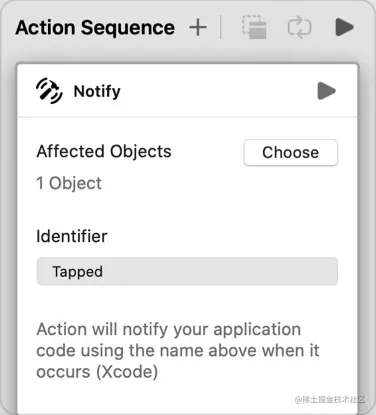Click the vertical divider beside the plus icon
Viewport: 376px width, 415px height.
point(221,27)
